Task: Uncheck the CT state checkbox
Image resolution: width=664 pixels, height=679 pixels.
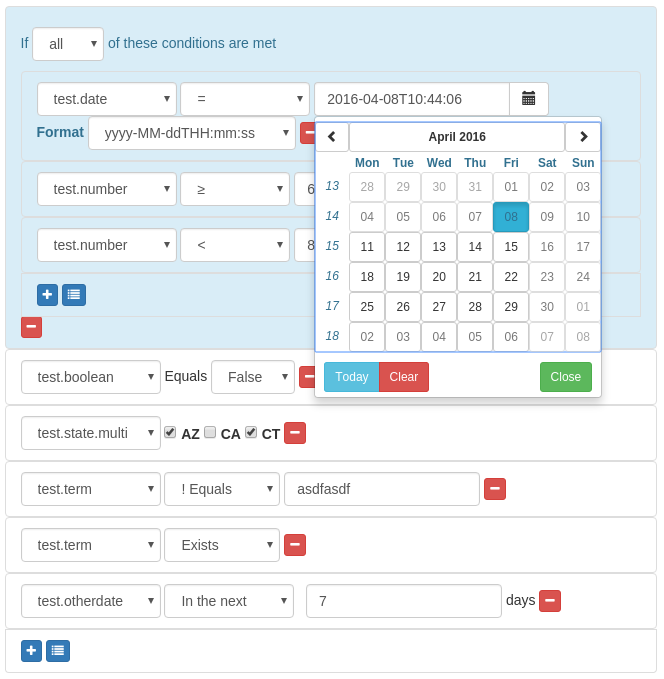Action: coord(251,432)
